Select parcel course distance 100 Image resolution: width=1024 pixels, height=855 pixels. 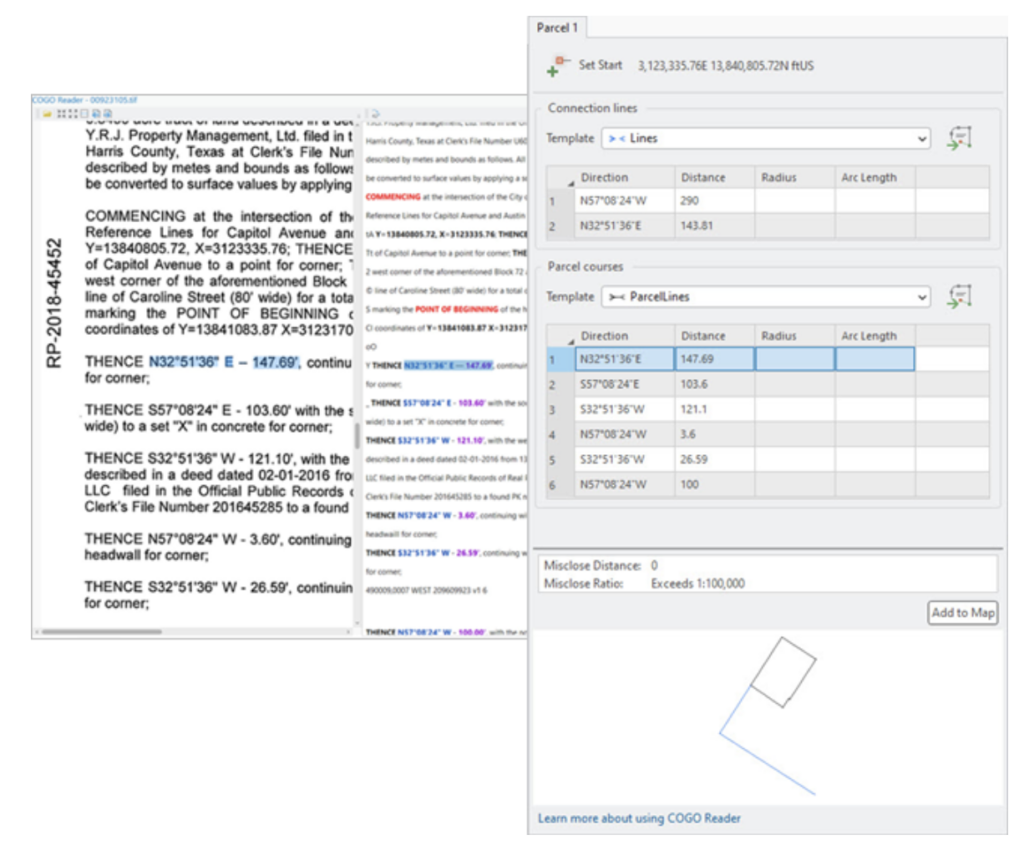715,485
